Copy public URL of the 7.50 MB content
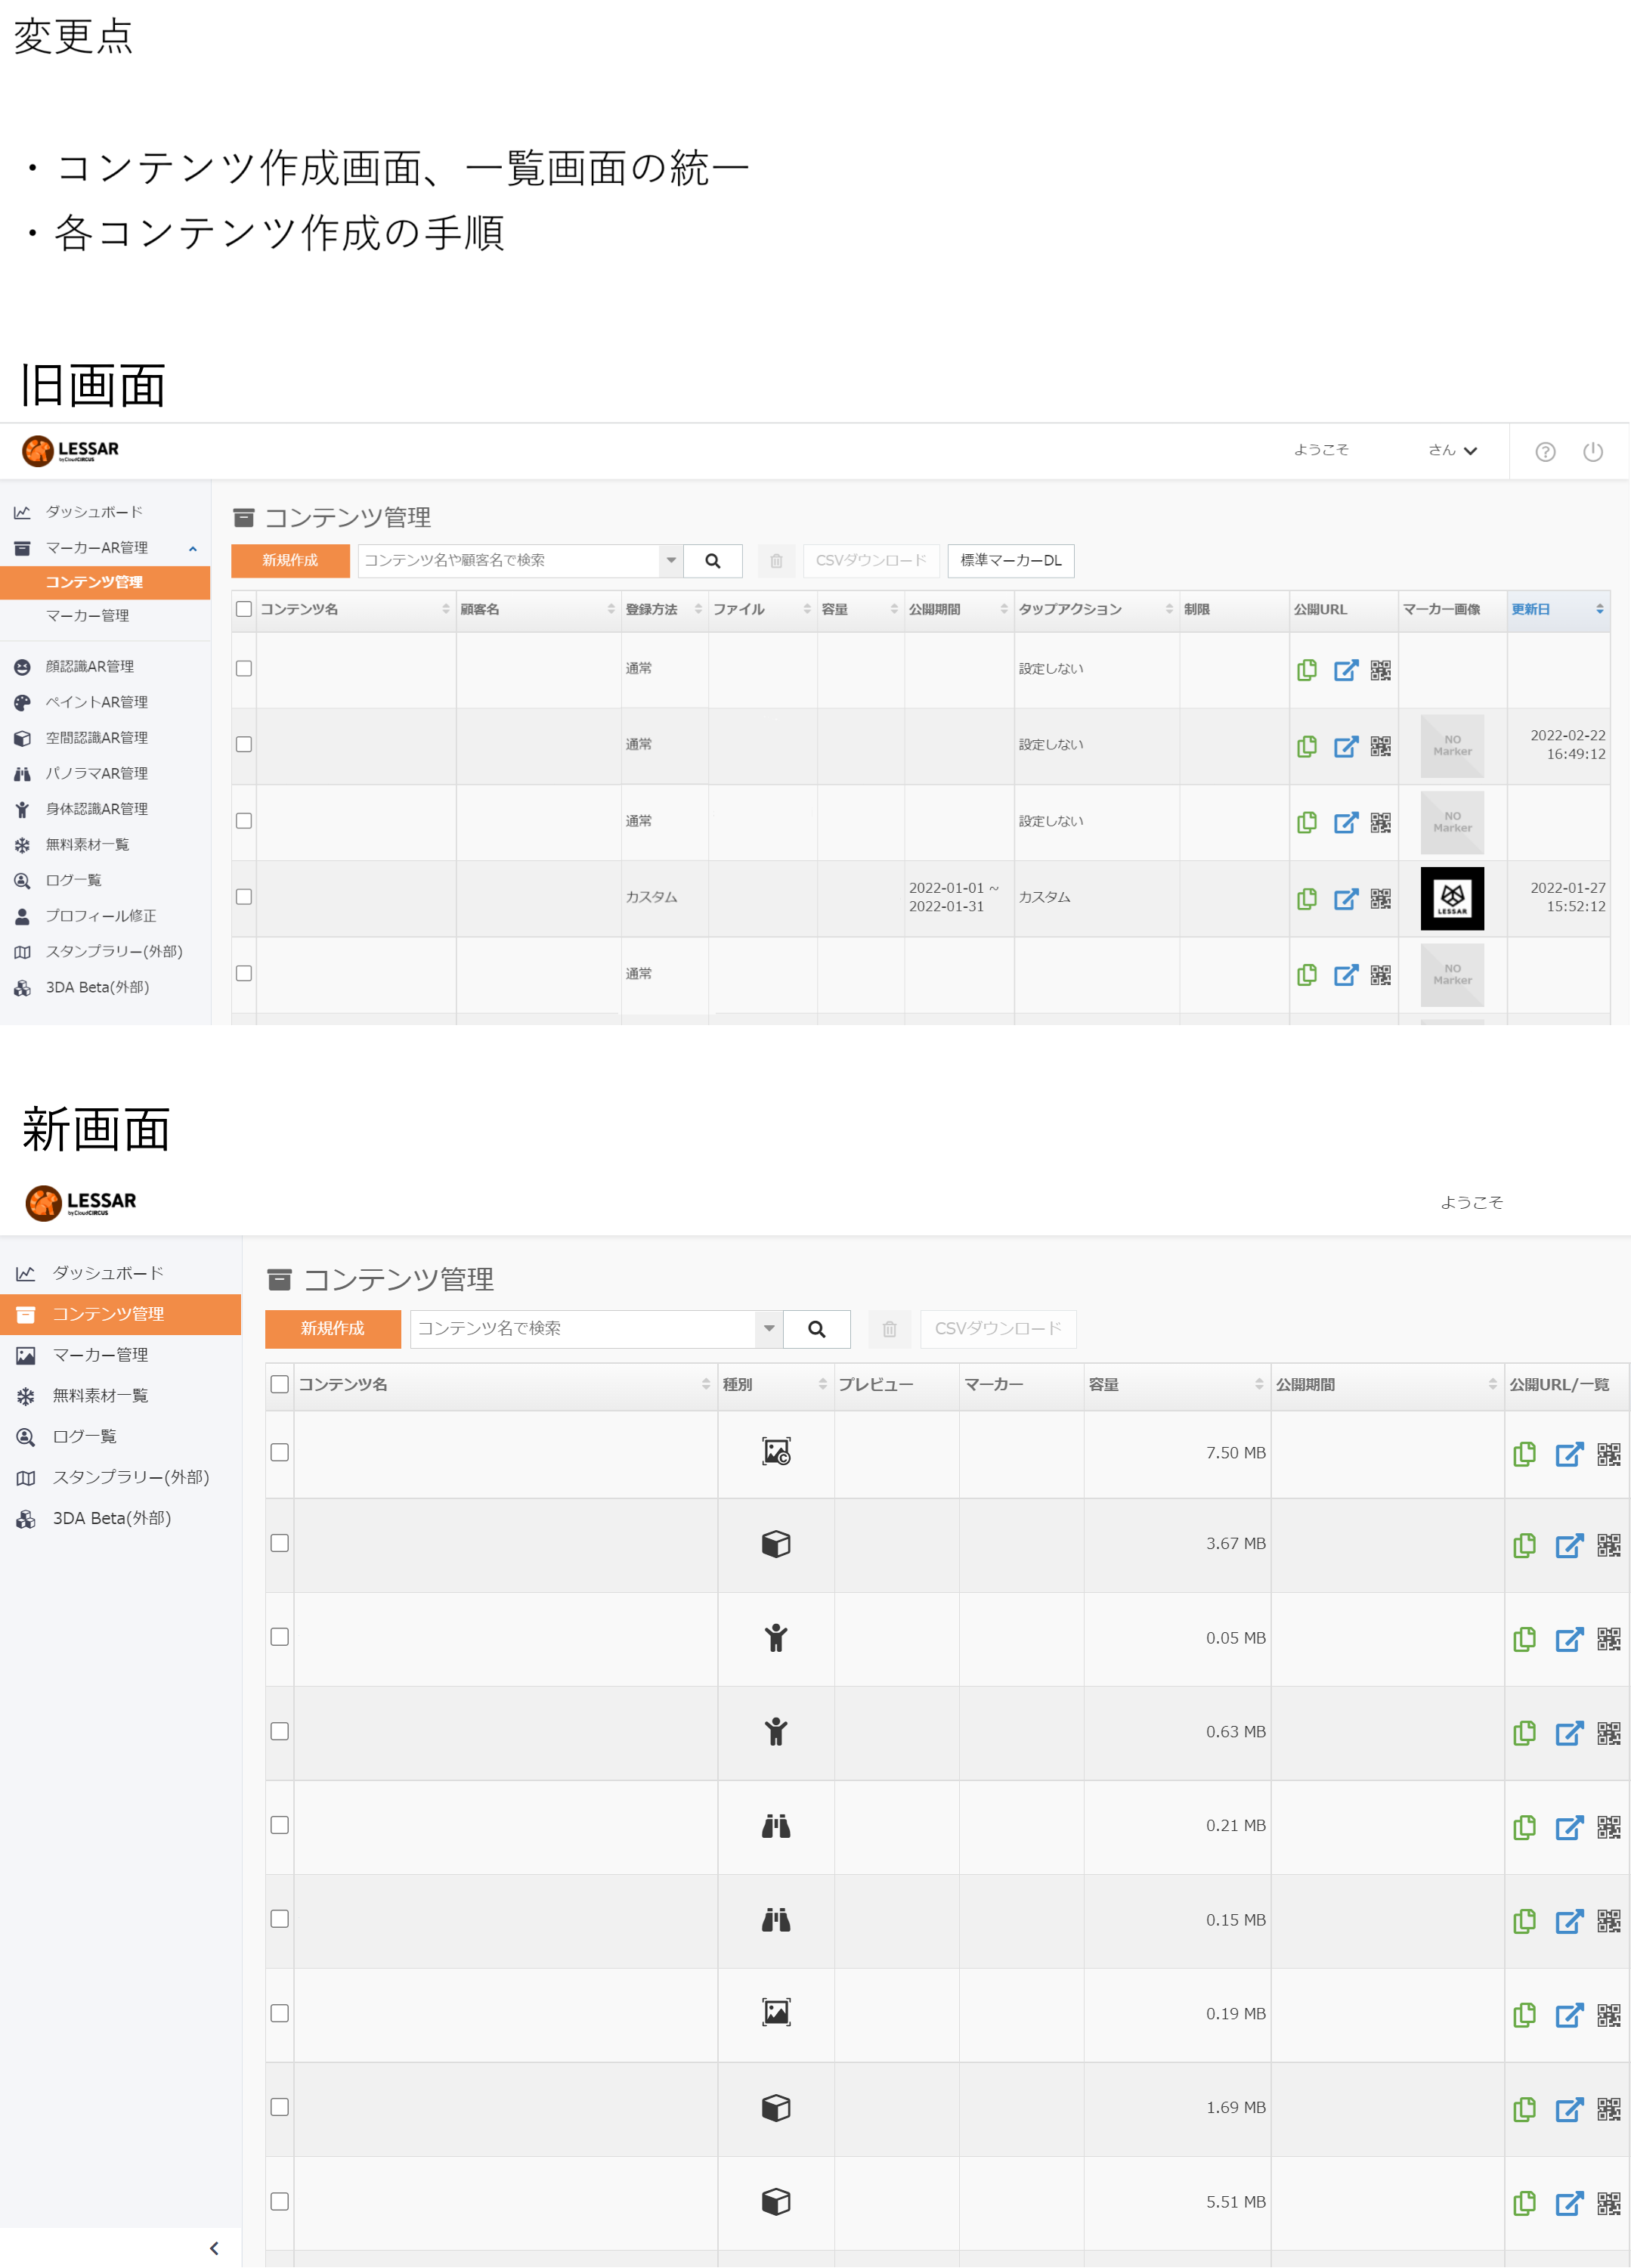The height and width of the screenshot is (2268, 1631). [x=1524, y=1454]
